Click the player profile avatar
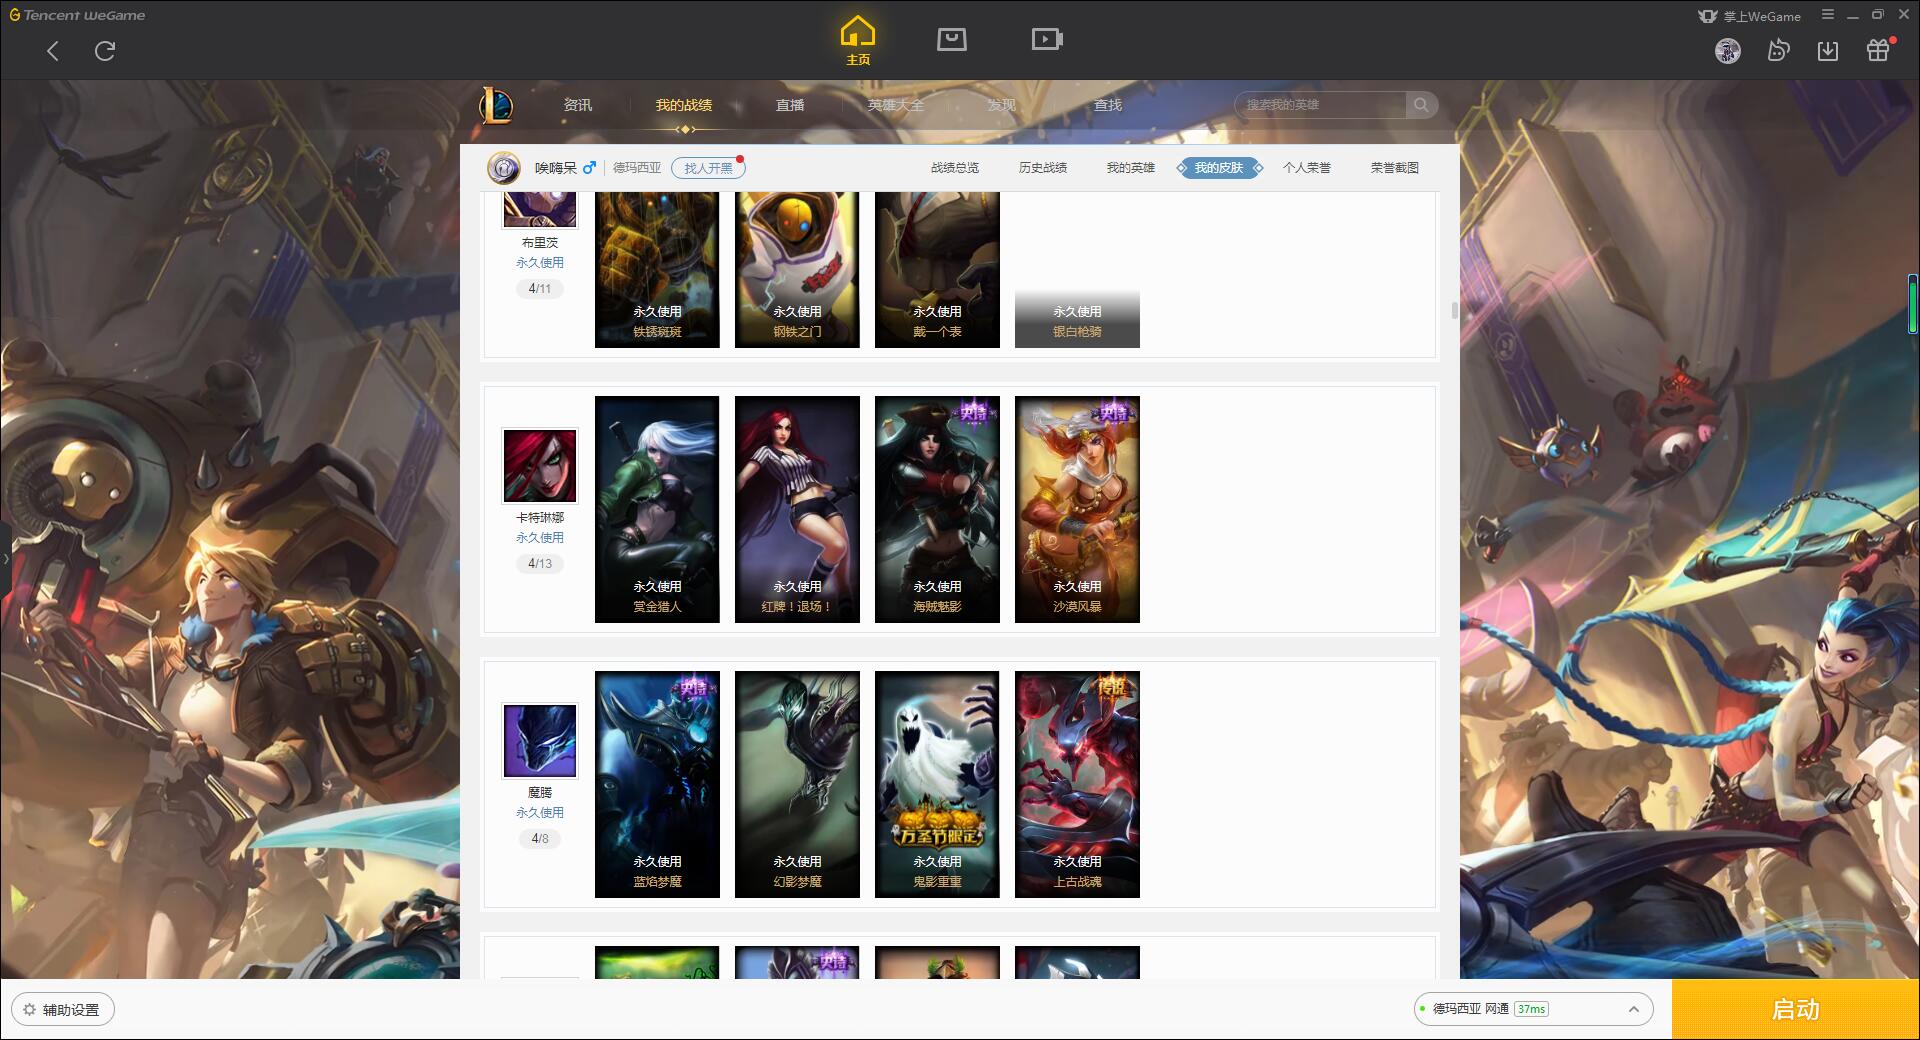1920x1040 pixels. pos(504,168)
